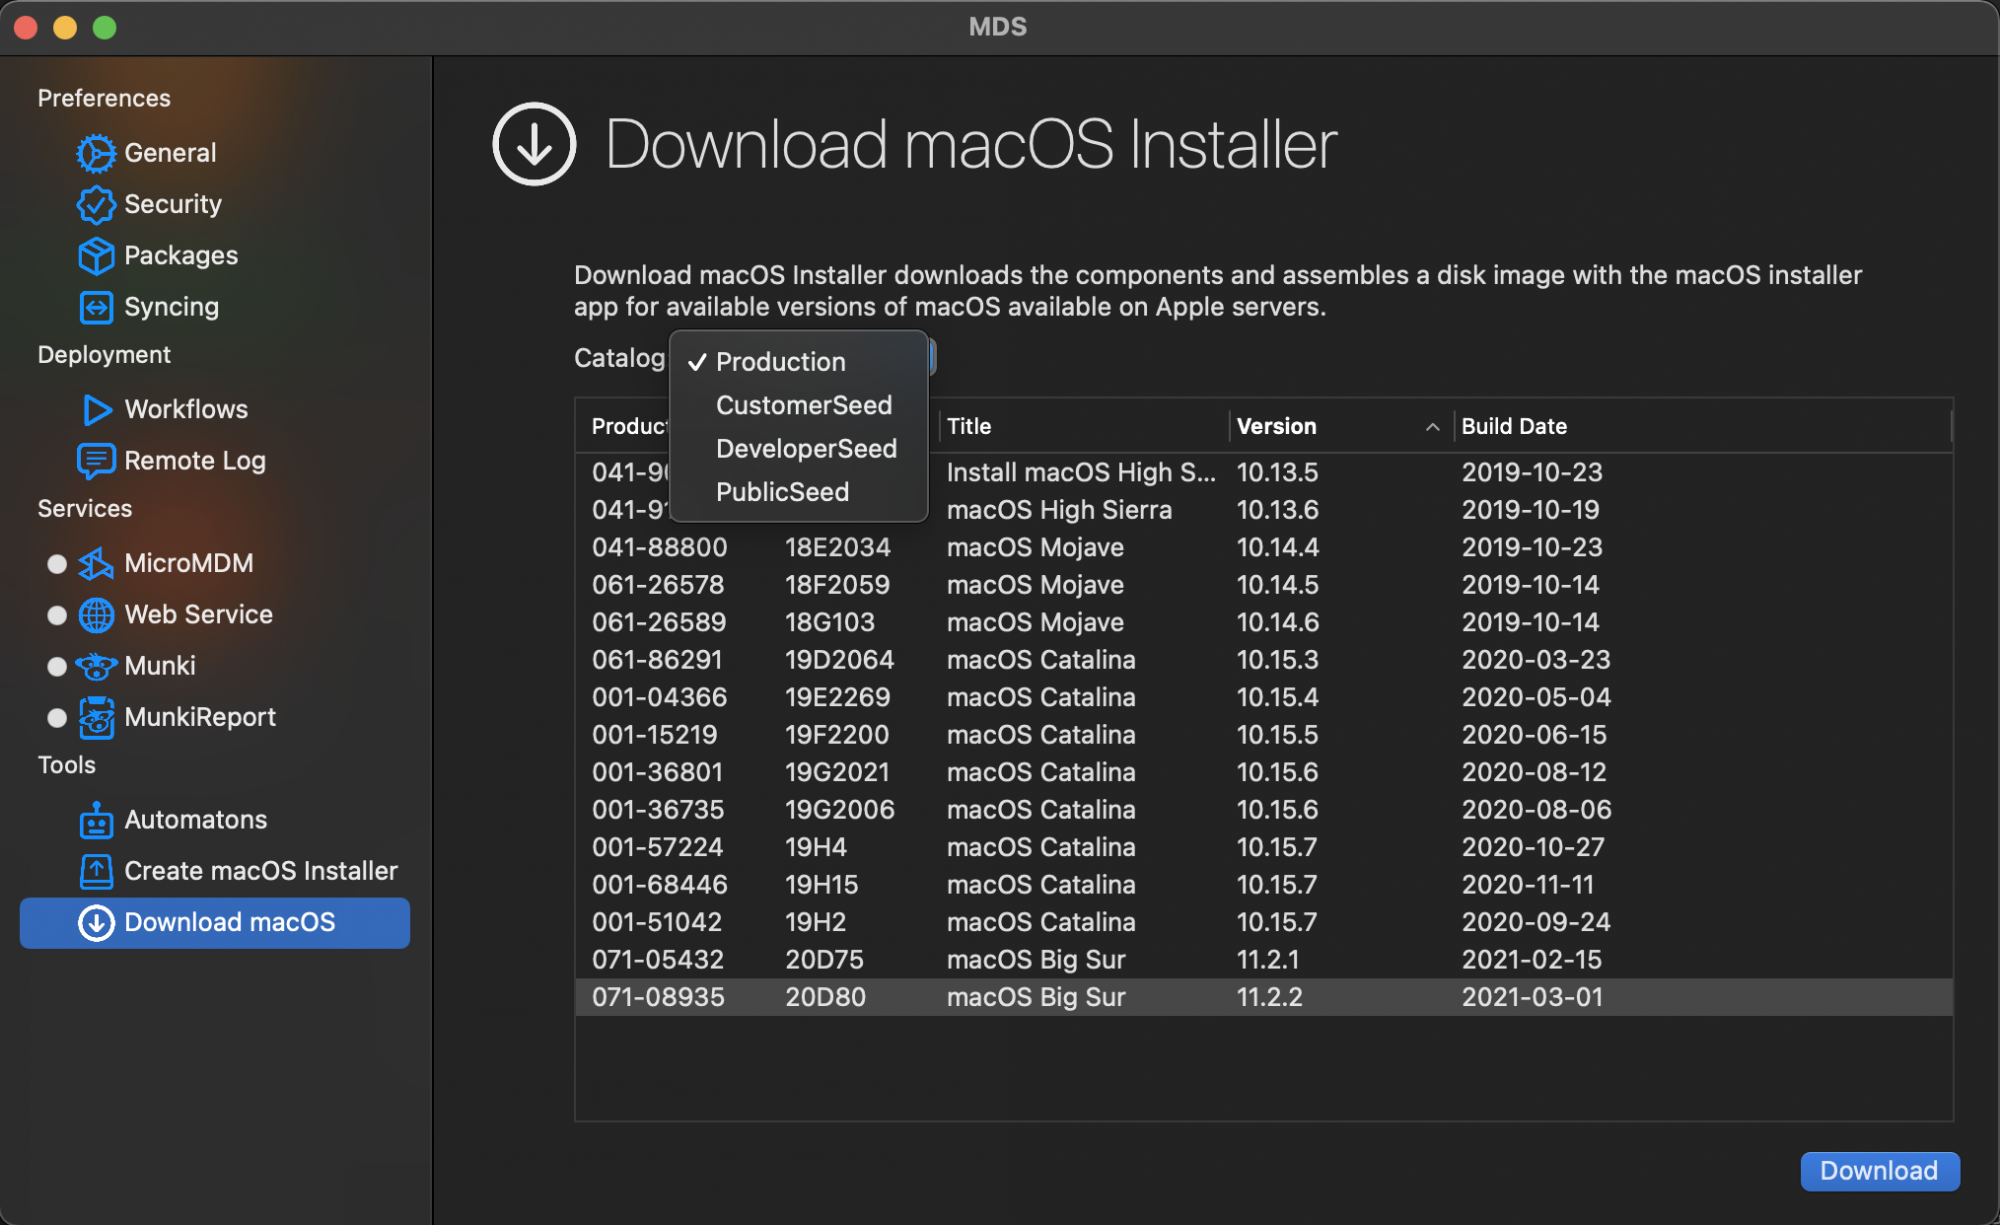Click the yellow minimize window button
2000x1225 pixels.
[x=65, y=27]
